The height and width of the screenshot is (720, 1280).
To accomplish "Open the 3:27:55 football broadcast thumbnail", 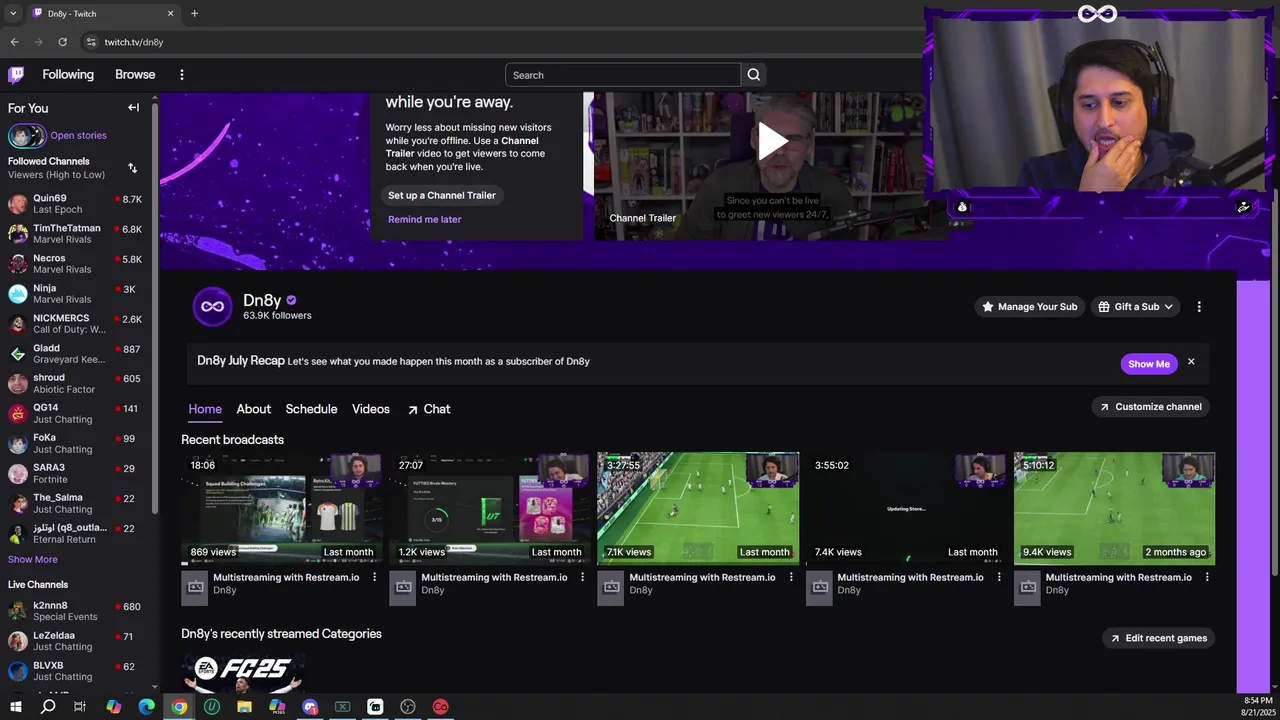I will pos(698,508).
